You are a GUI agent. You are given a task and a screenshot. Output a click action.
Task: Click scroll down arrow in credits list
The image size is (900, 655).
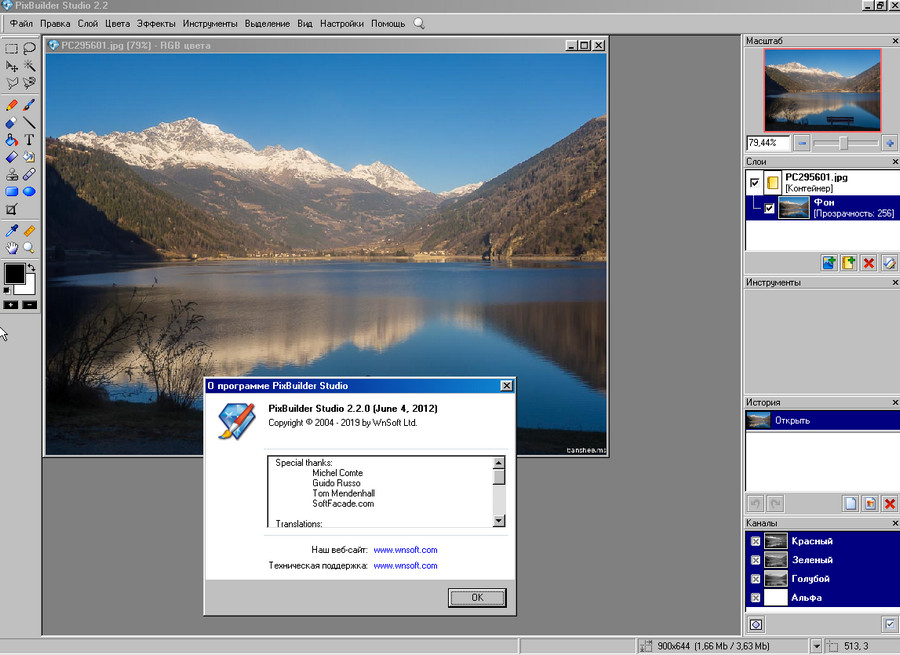coord(499,521)
